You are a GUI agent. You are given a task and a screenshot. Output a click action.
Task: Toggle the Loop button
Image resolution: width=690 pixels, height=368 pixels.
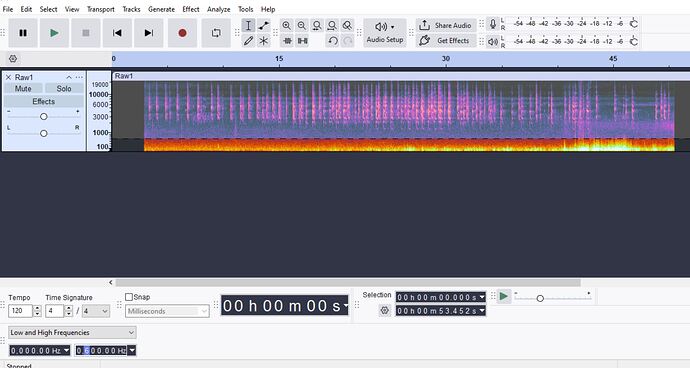tap(216, 33)
